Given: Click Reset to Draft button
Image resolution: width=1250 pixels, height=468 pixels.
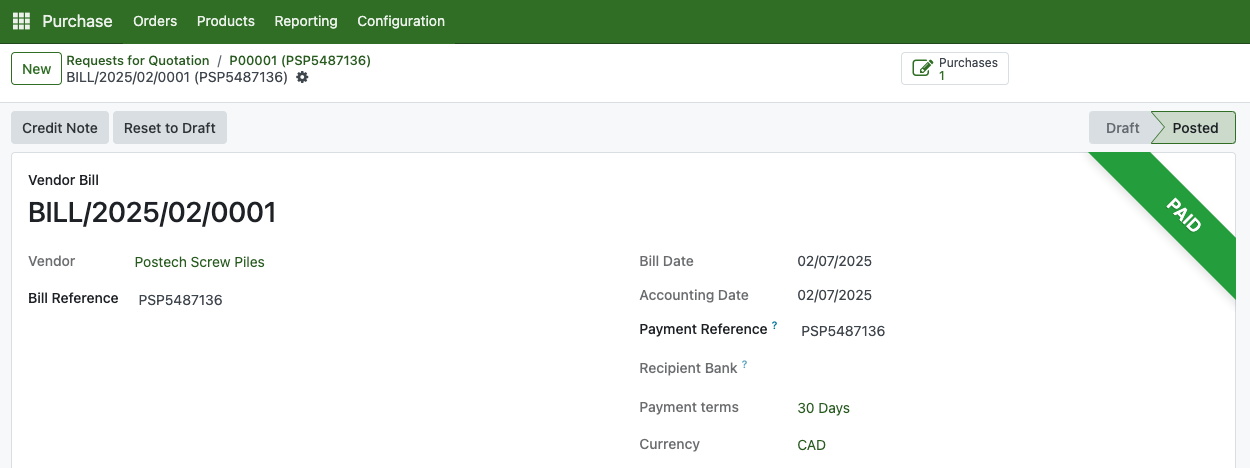Looking at the screenshot, I should 170,128.
